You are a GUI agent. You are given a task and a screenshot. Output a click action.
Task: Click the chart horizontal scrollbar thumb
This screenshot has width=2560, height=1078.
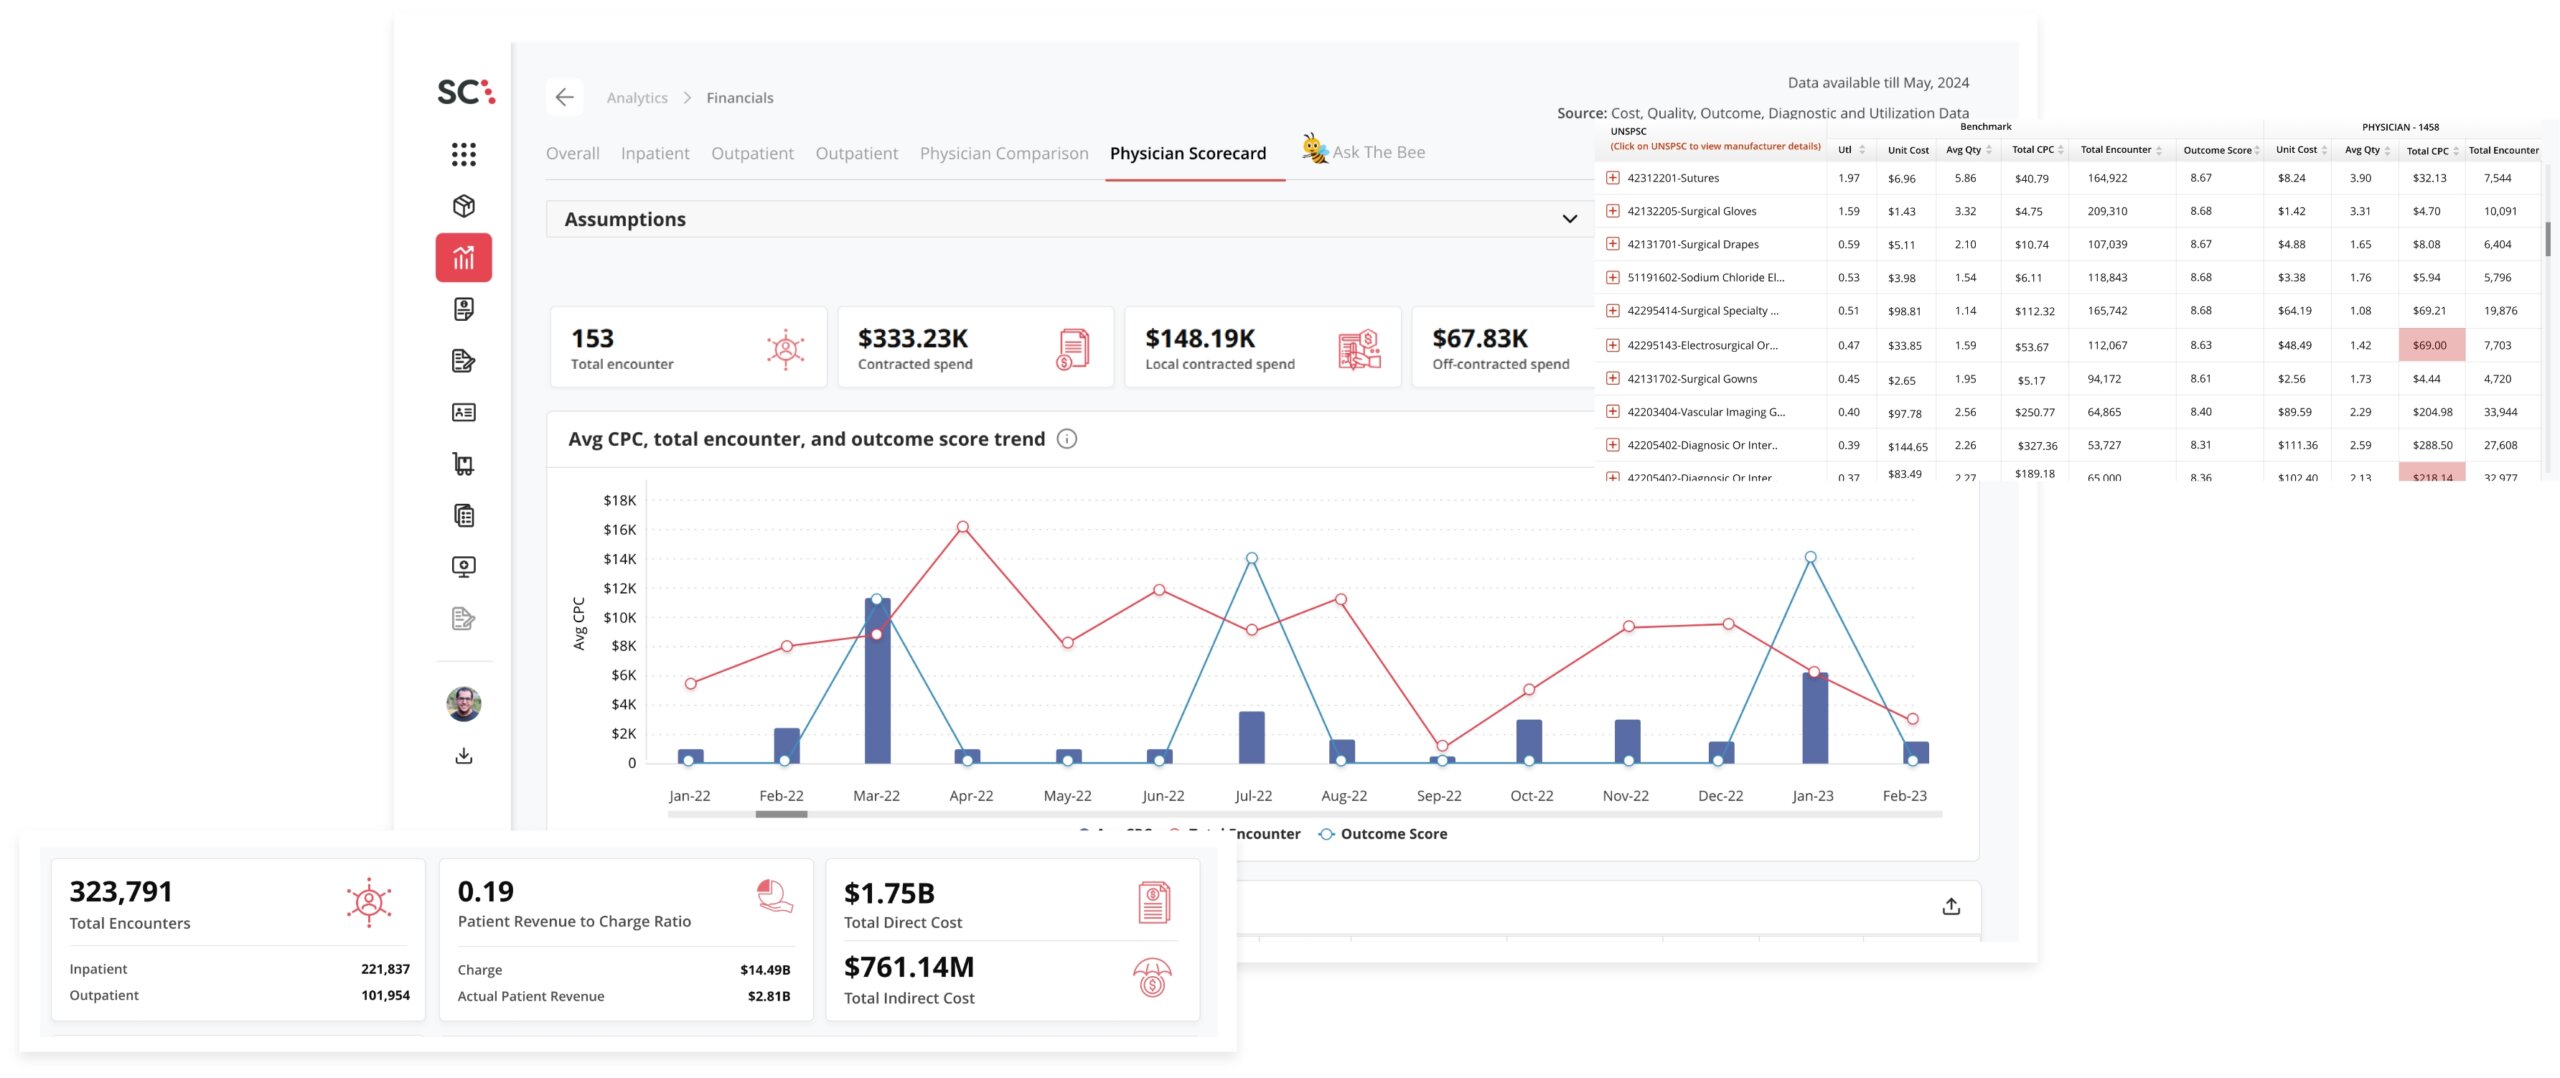pyautogui.click(x=781, y=814)
